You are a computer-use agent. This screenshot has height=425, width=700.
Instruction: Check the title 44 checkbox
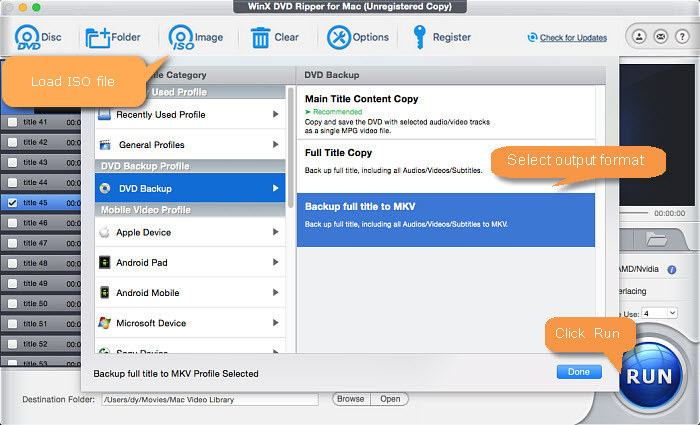click(x=12, y=183)
